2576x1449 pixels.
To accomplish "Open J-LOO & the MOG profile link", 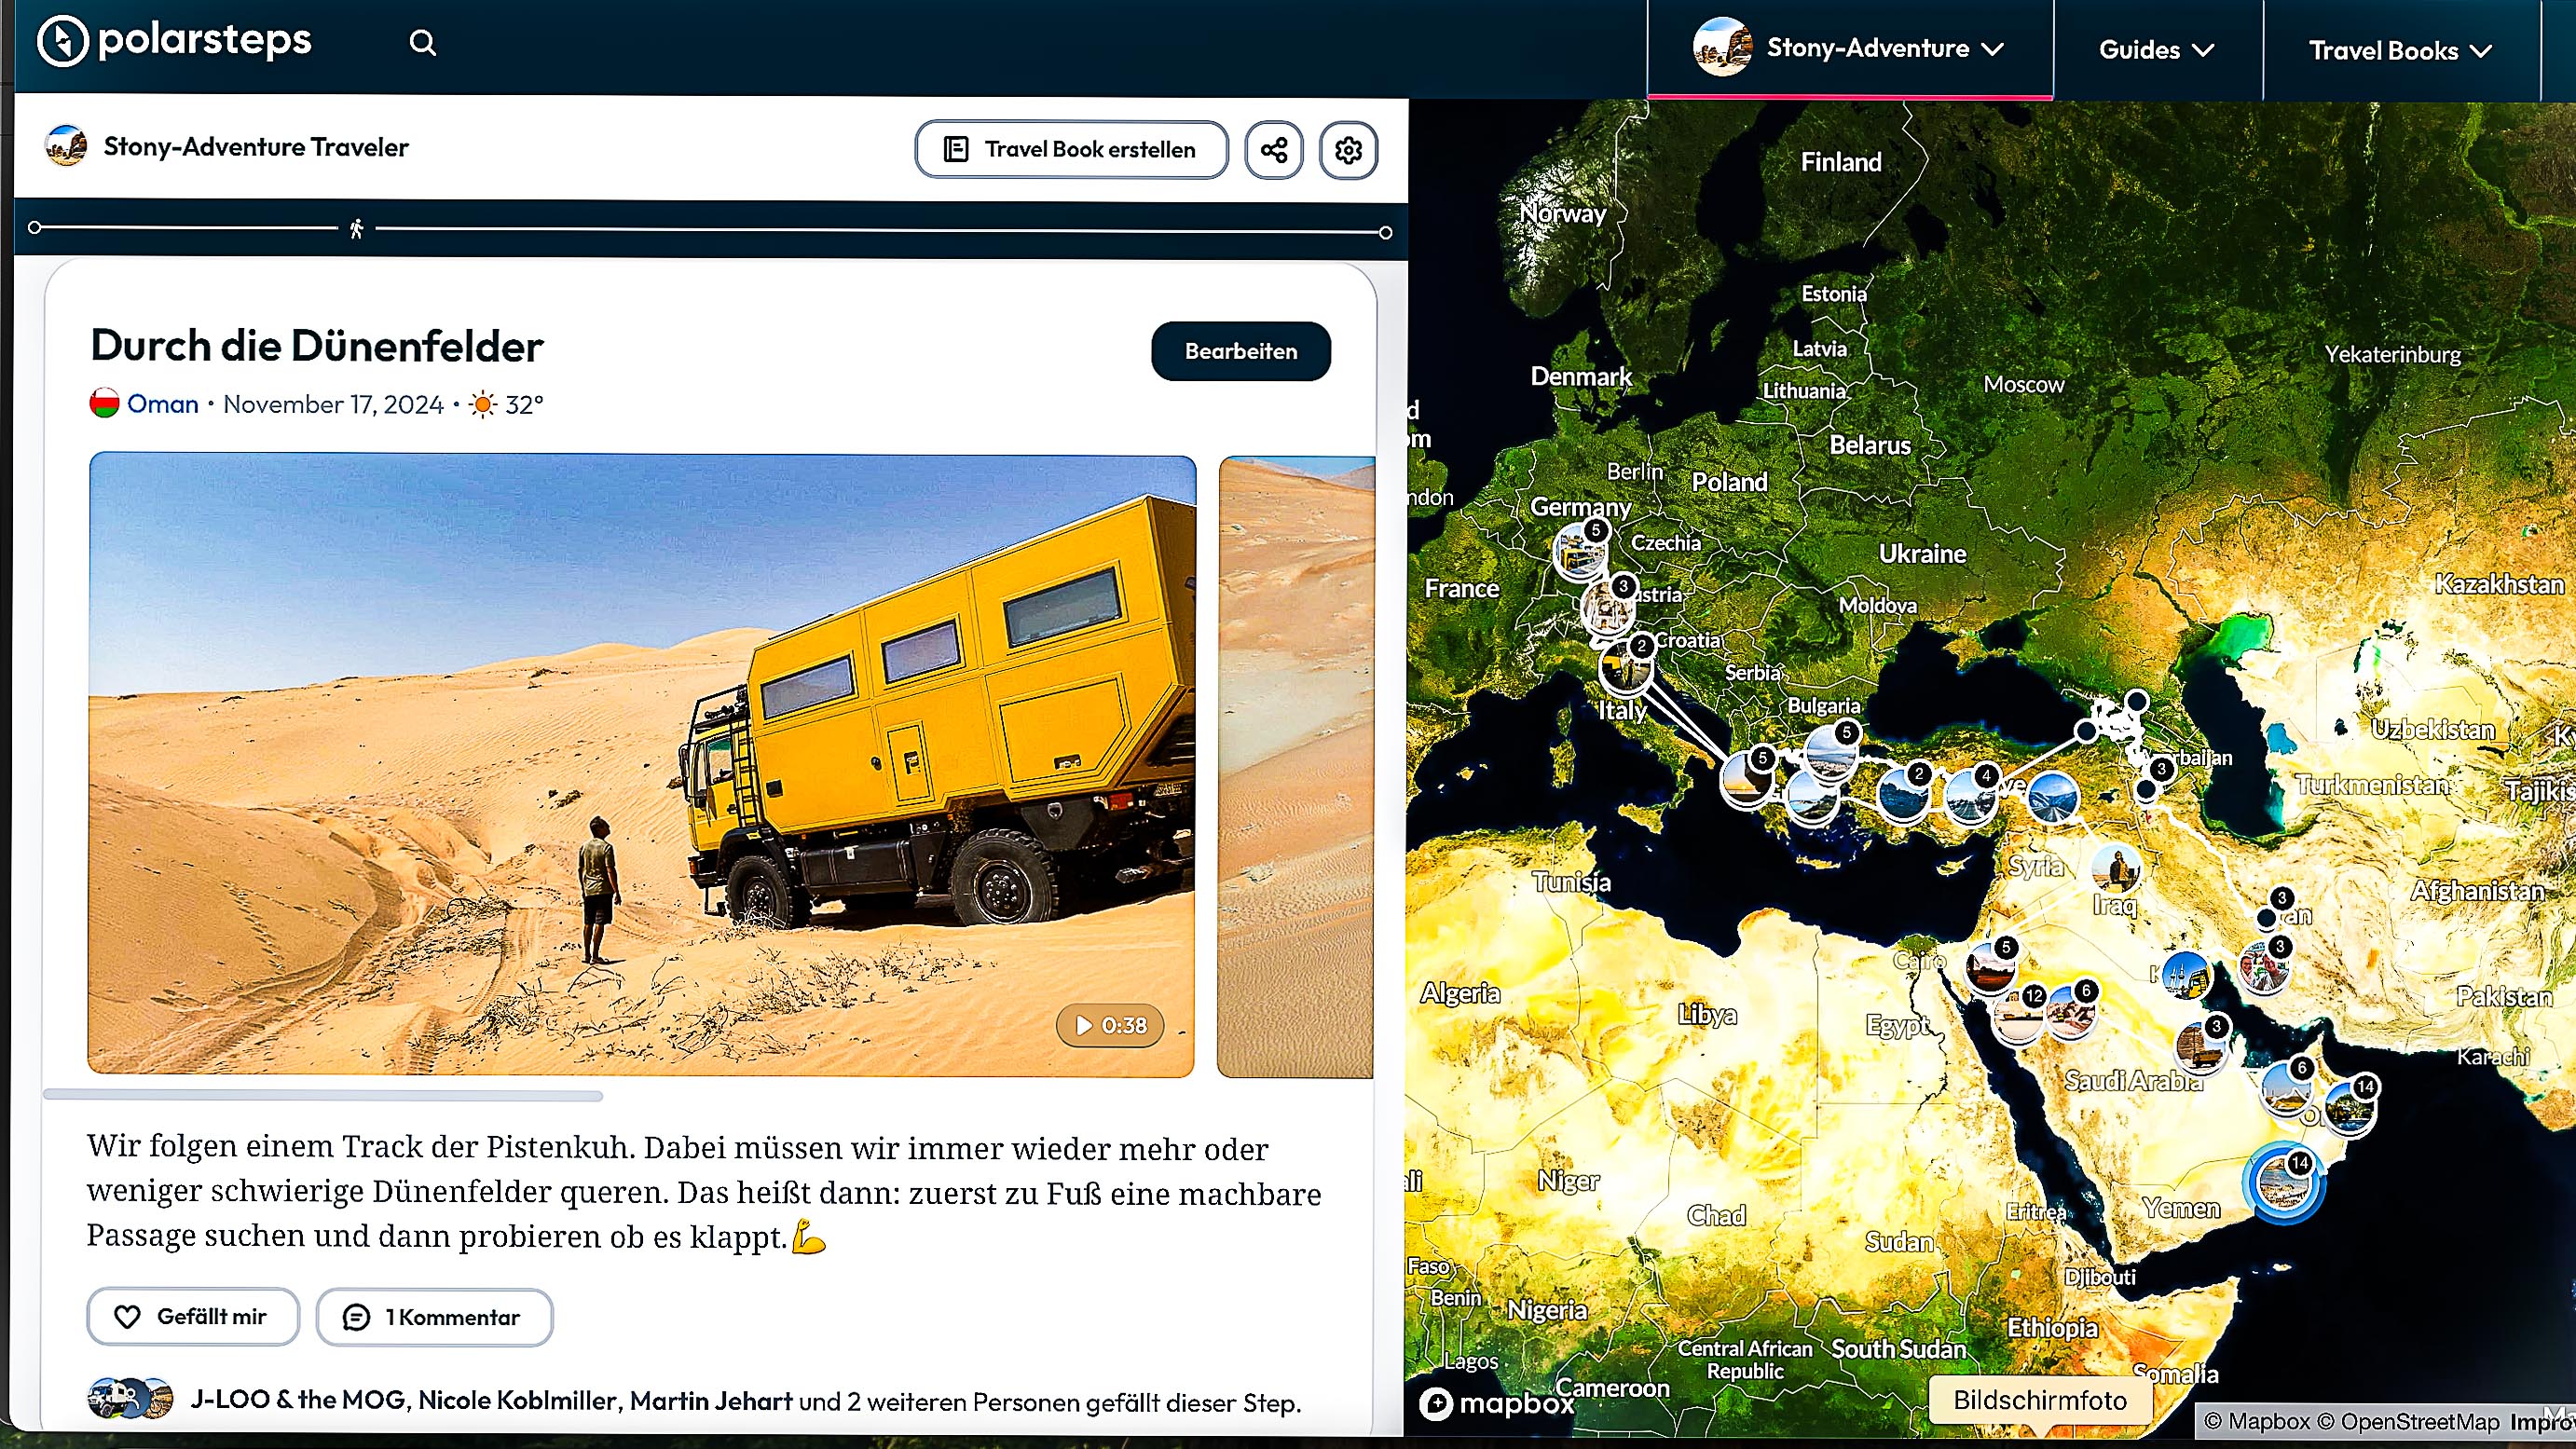I will click(x=298, y=1400).
